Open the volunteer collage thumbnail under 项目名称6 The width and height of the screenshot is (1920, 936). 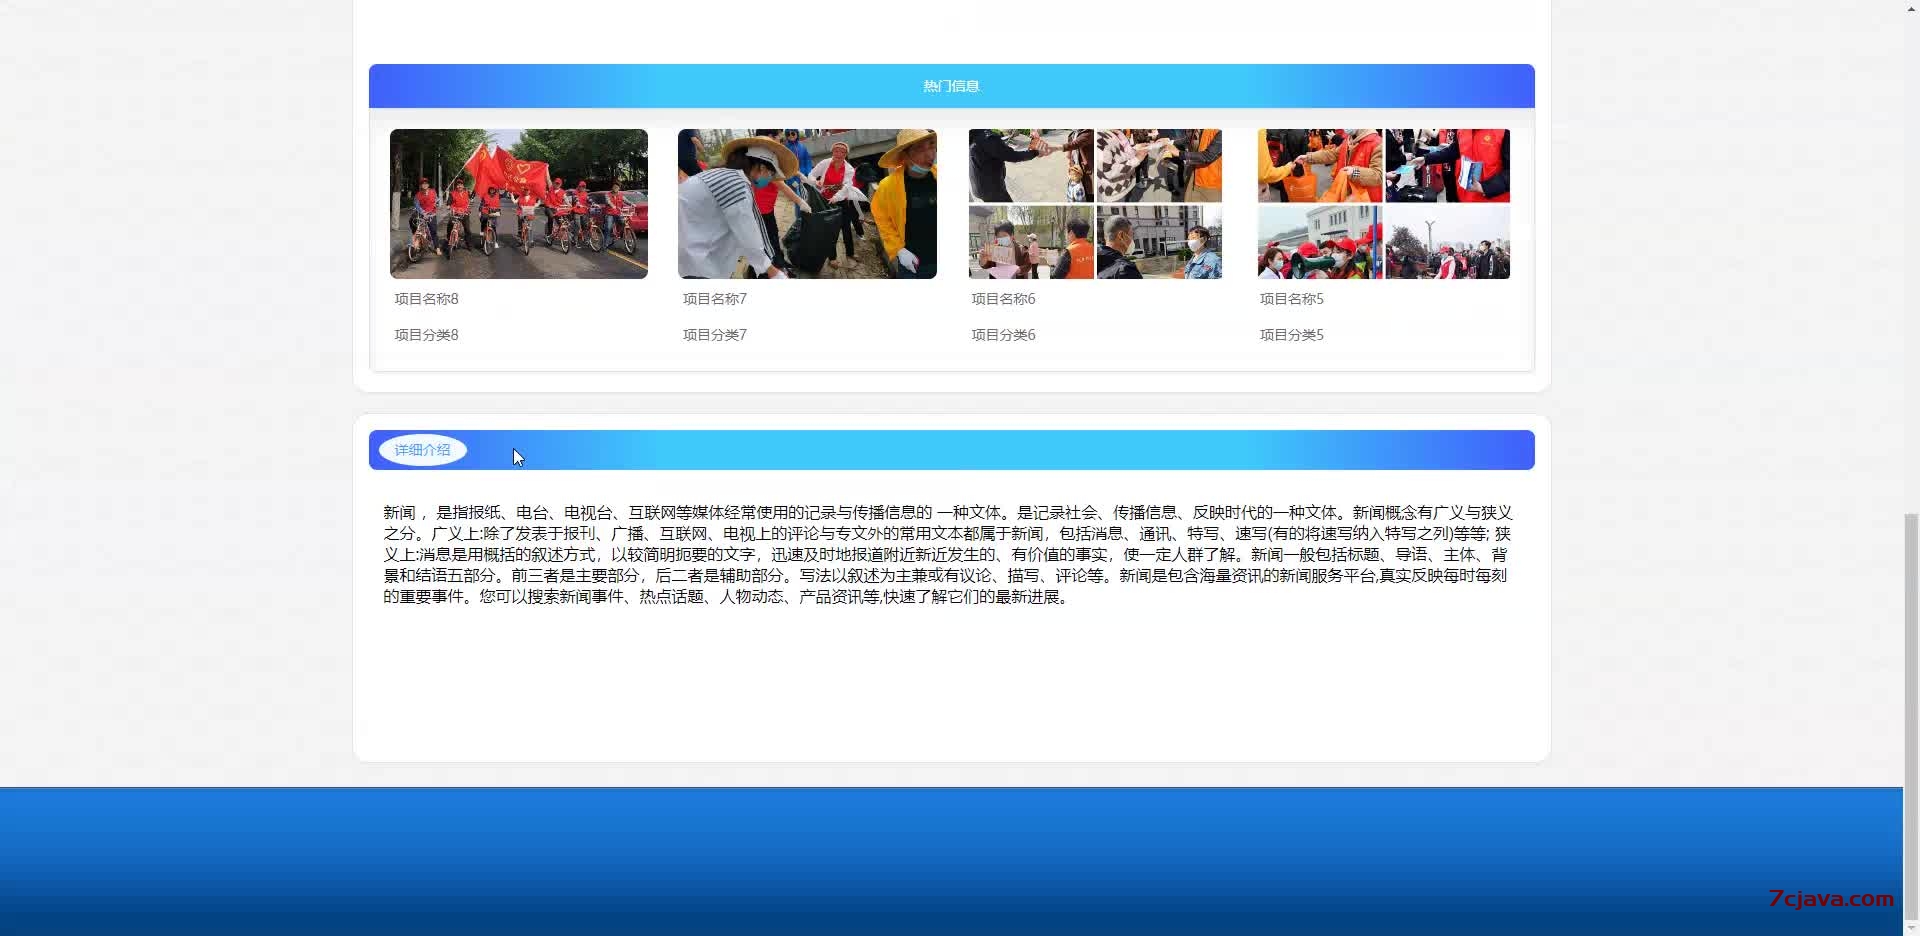click(x=1095, y=203)
